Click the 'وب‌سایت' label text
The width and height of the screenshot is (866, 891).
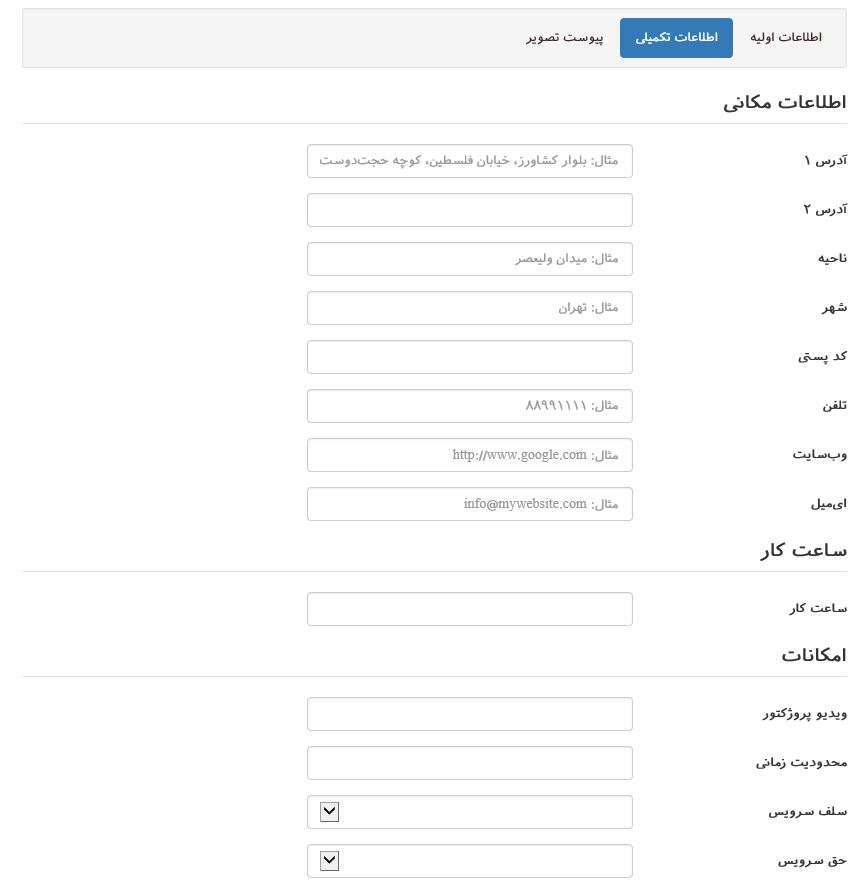[819, 455]
